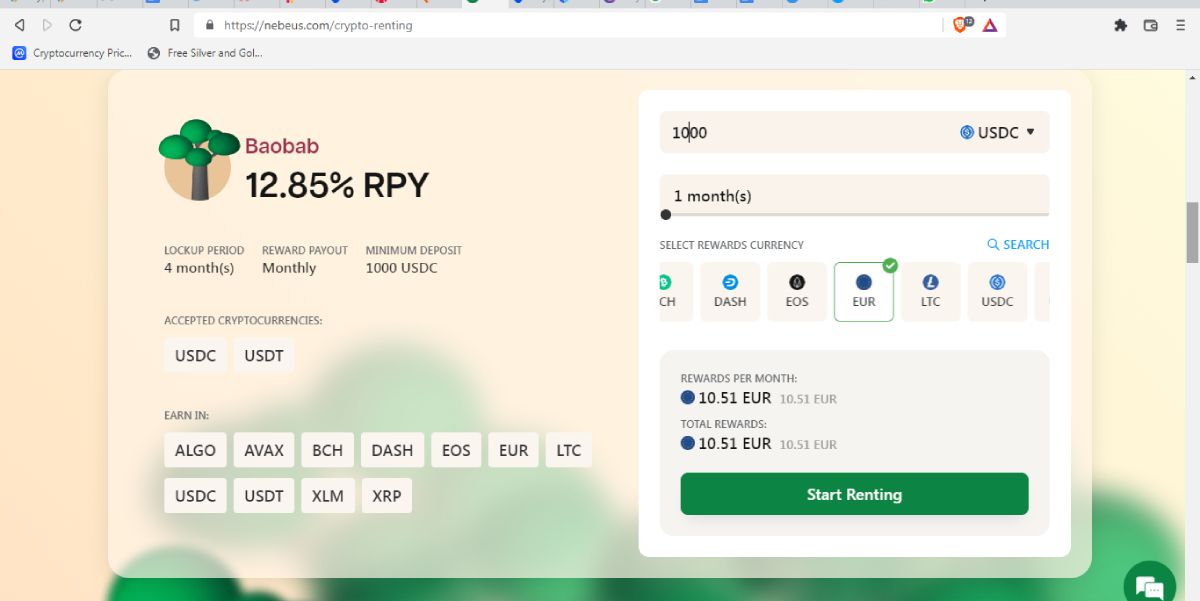Click USDC chip under Accepted Cryptocurrencies
This screenshot has width=1200, height=601.
pos(195,355)
